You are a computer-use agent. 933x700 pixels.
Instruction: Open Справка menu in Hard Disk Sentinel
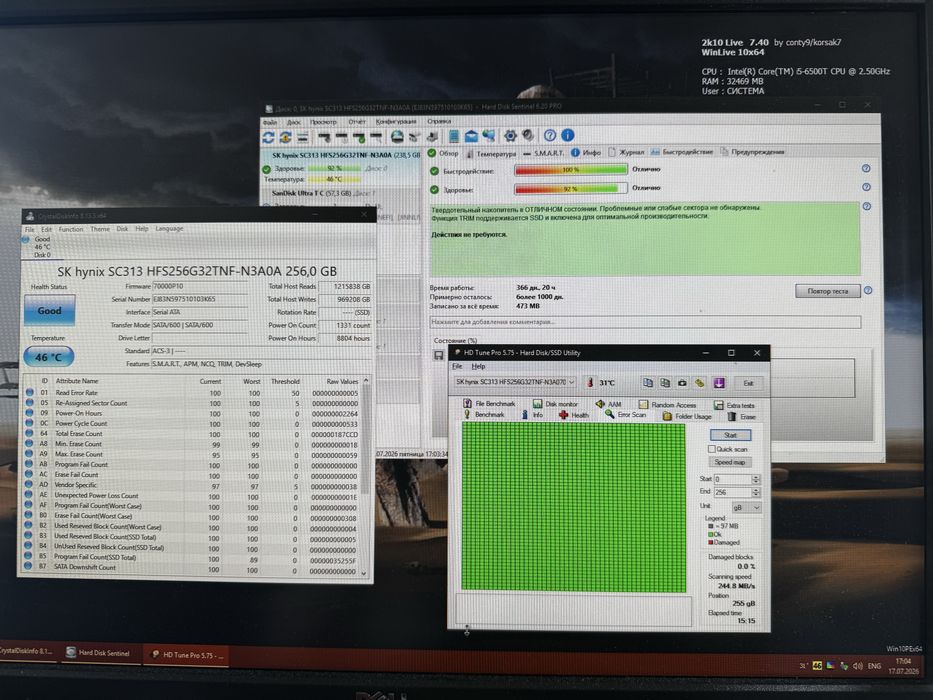tap(439, 121)
